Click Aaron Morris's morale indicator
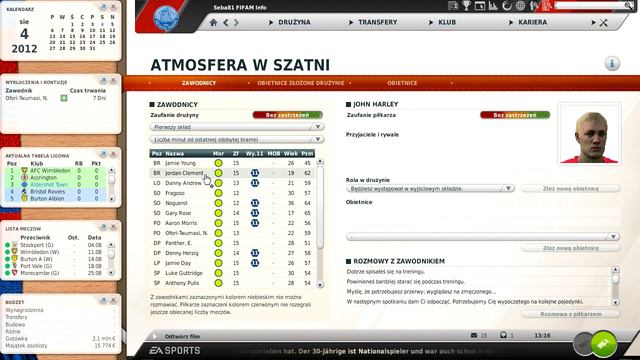640x360 pixels. click(218, 223)
